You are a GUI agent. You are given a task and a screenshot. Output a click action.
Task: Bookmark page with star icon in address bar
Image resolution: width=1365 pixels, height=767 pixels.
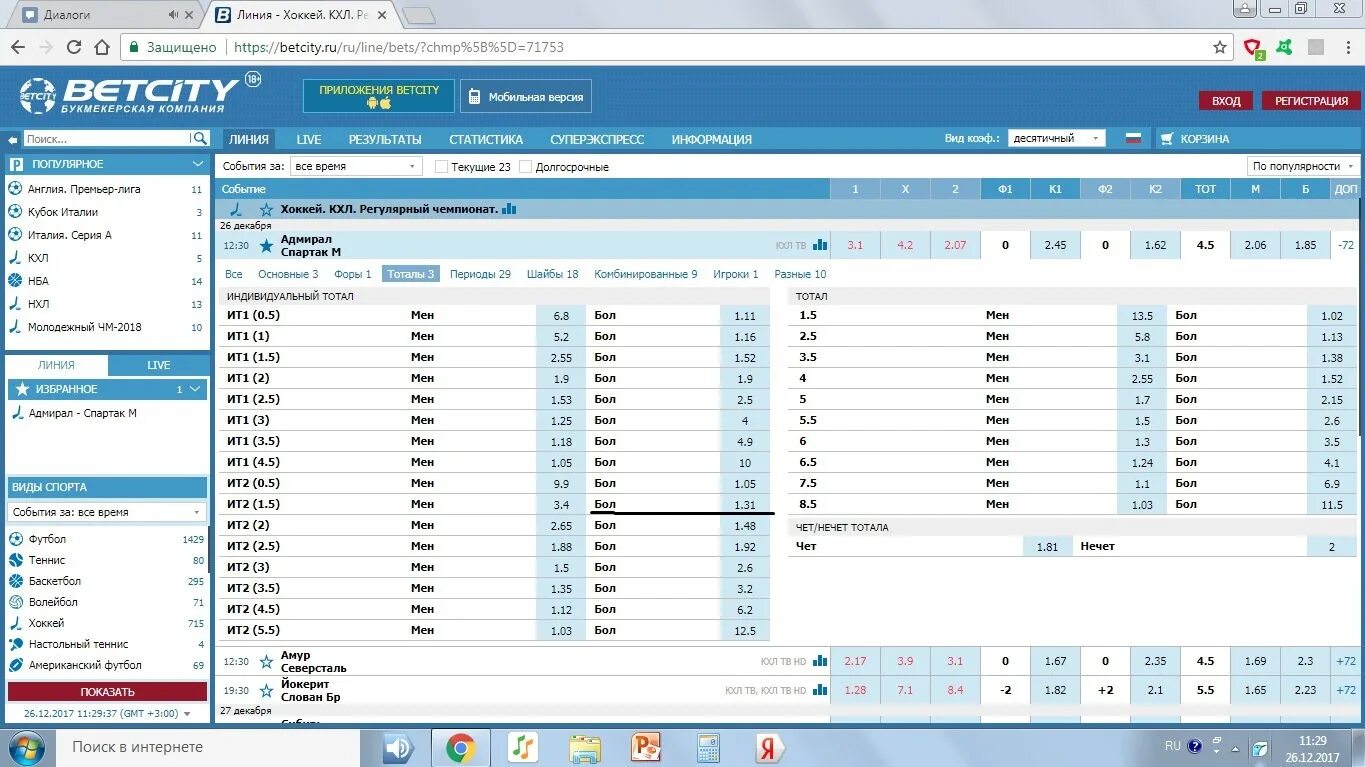coord(1219,47)
